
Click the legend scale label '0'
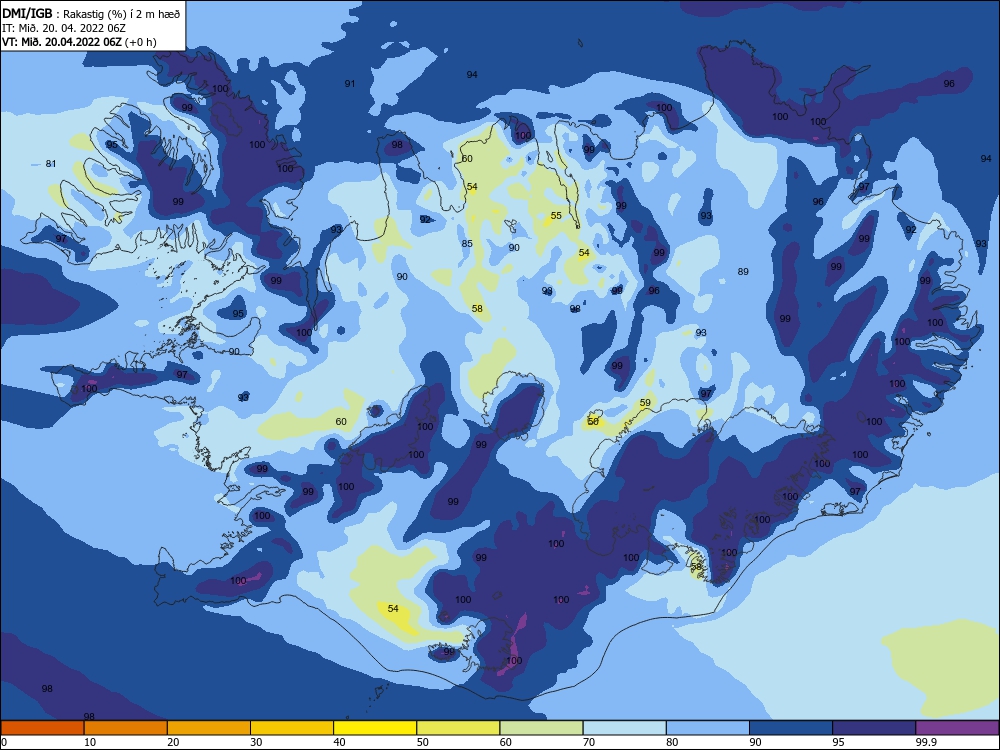point(3,742)
